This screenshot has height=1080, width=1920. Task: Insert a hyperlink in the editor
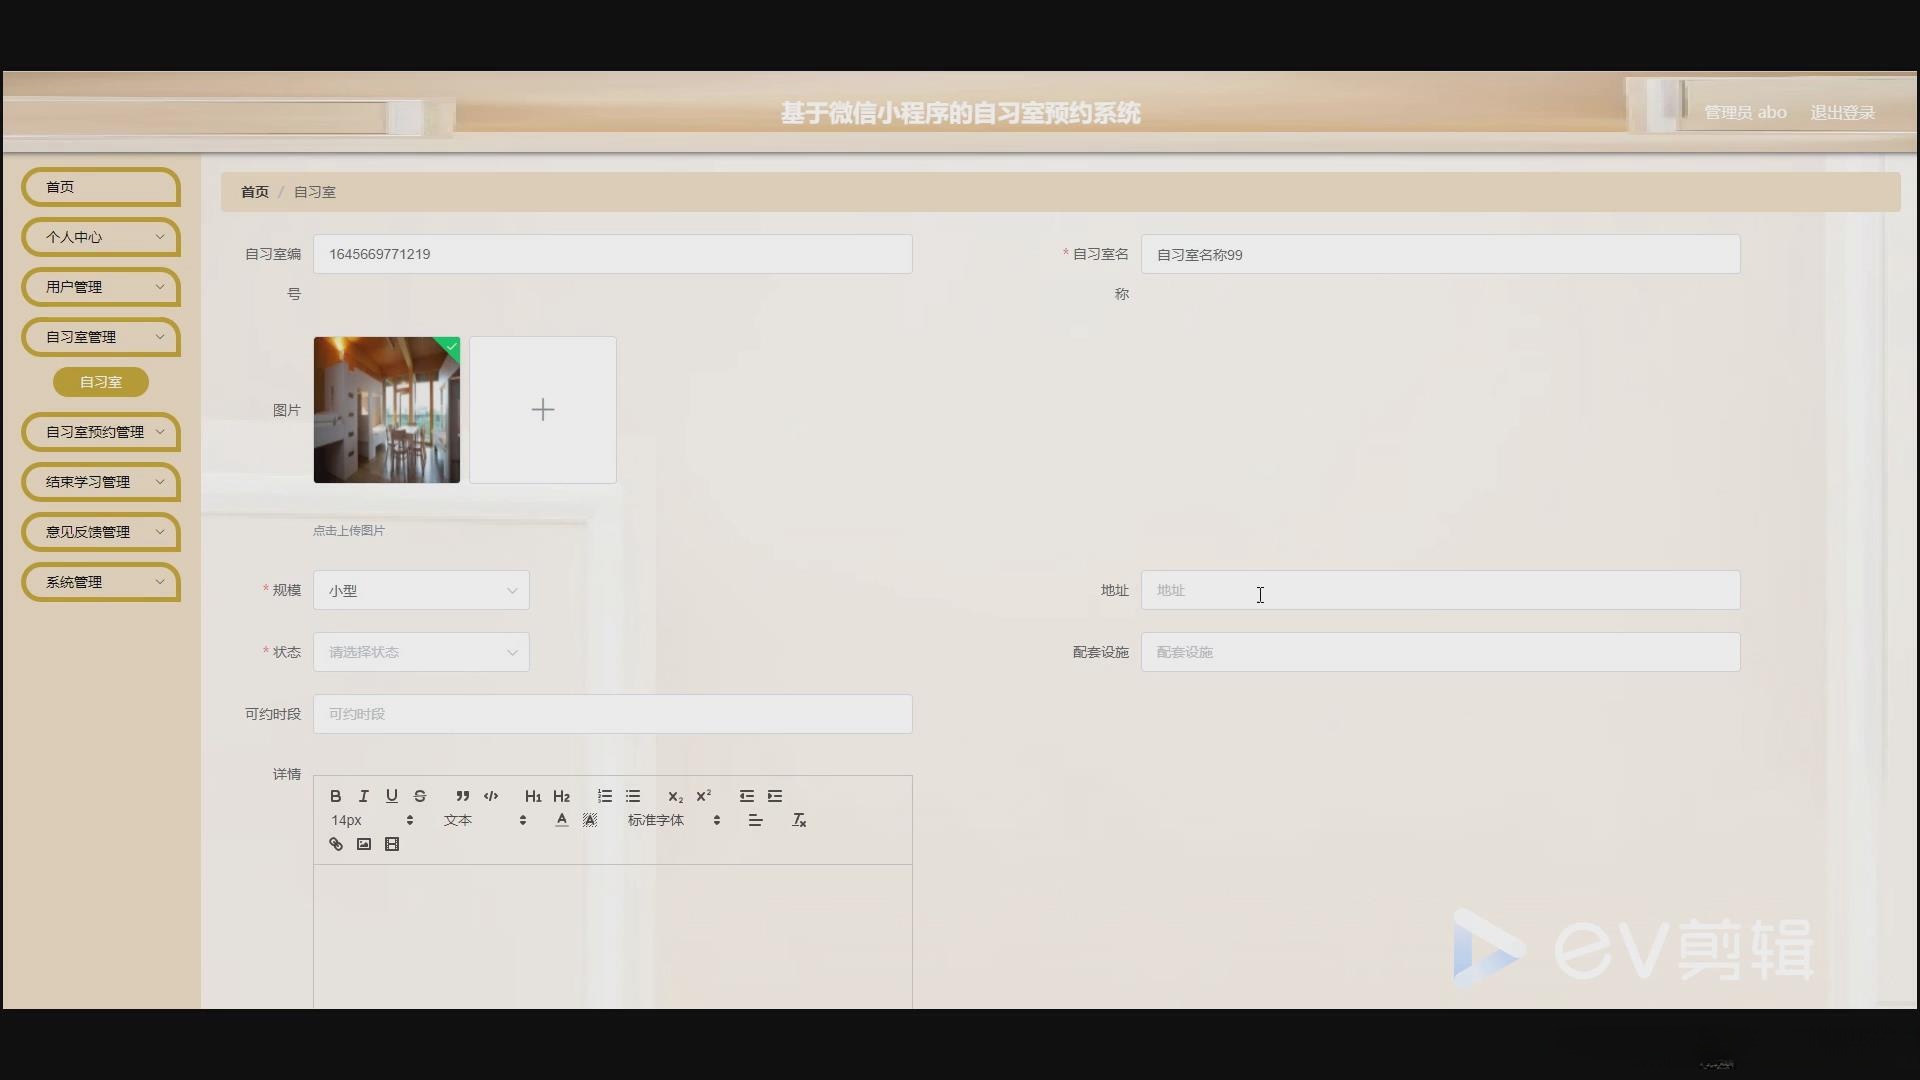click(x=336, y=844)
